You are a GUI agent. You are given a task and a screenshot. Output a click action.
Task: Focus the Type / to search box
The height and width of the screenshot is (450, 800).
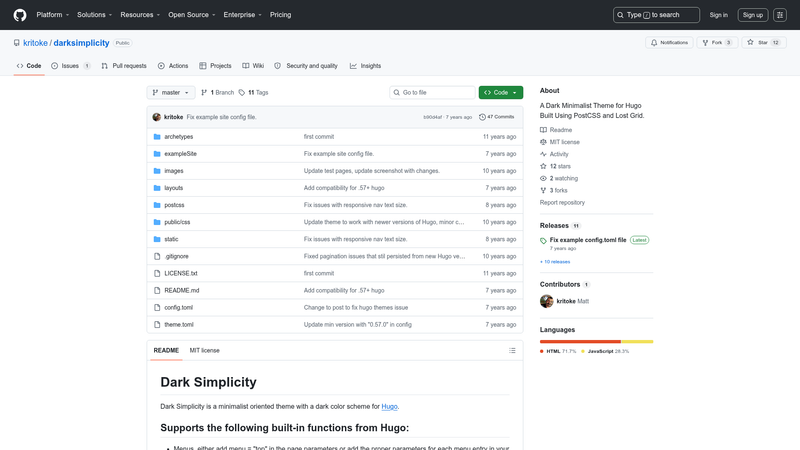click(x=656, y=15)
